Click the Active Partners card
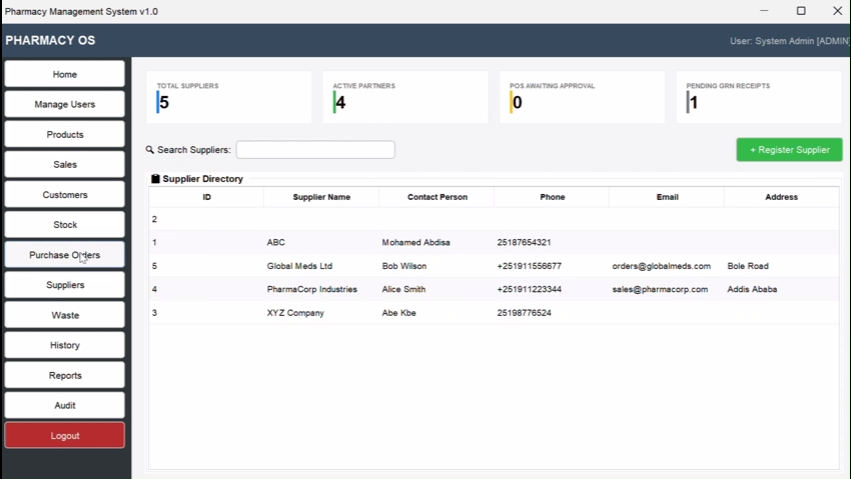This screenshot has height=479, width=851. (x=405, y=97)
